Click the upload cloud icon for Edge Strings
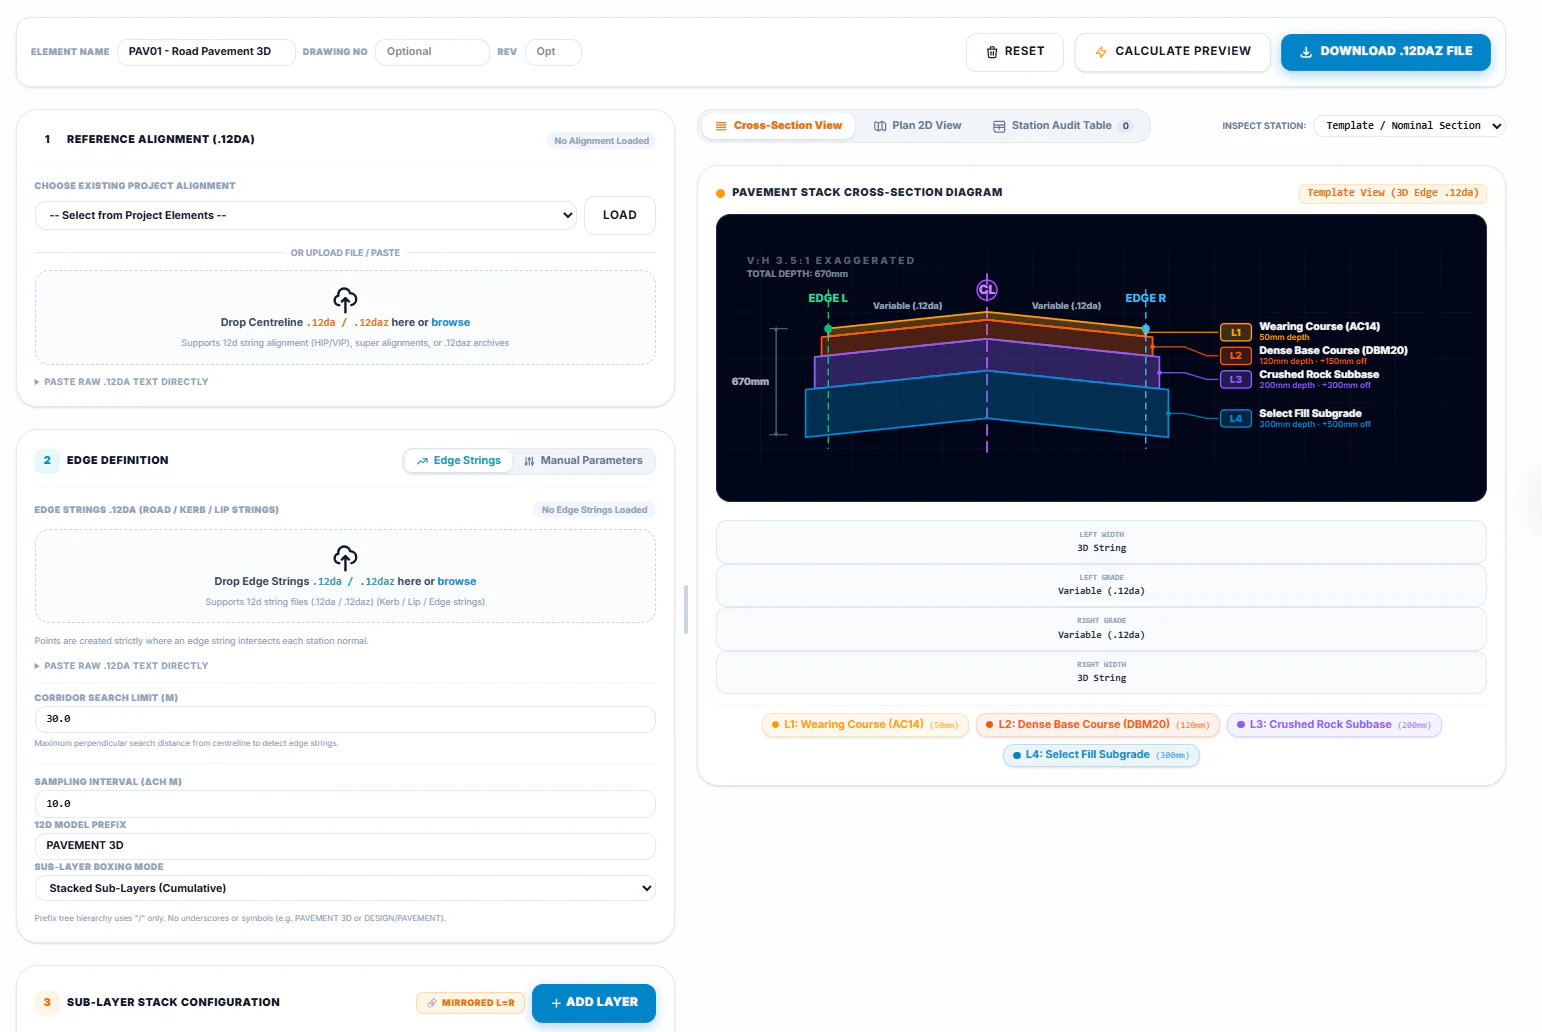The width and height of the screenshot is (1542, 1032). pyautogui.click(x=345, y=557)
